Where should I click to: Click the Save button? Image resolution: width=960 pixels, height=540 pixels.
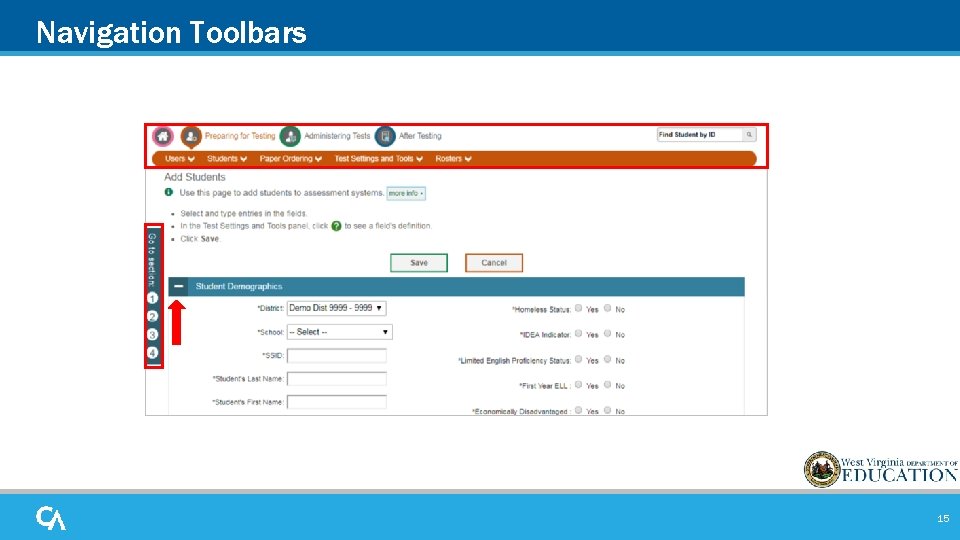click(419, 263)
